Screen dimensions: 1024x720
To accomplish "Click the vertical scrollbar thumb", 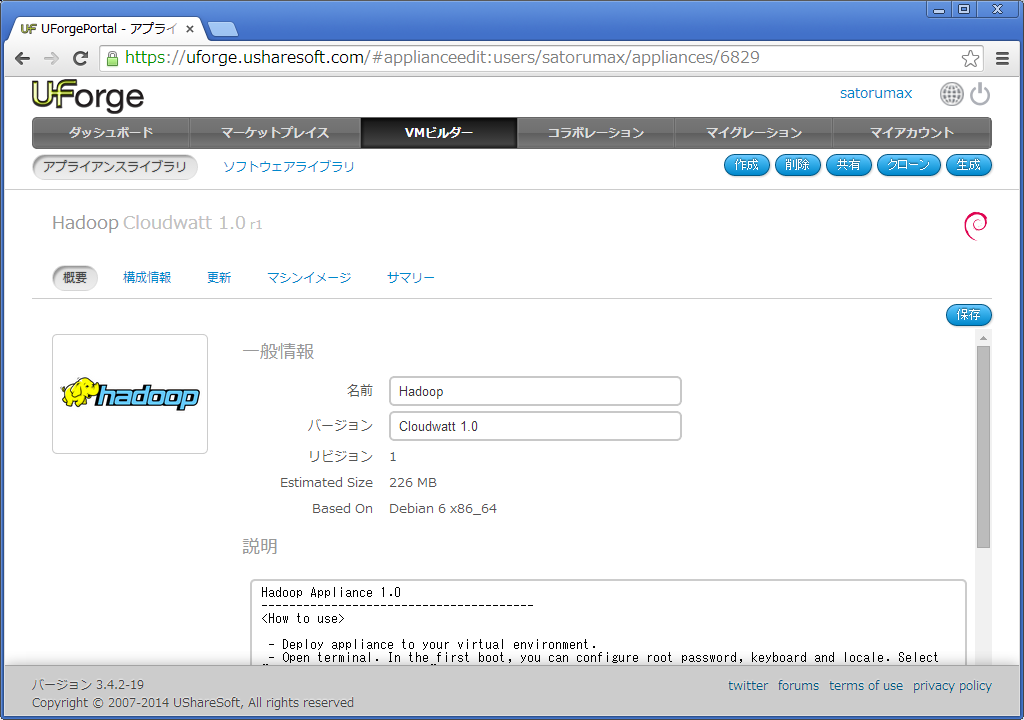I will click(x=984, y=447).
